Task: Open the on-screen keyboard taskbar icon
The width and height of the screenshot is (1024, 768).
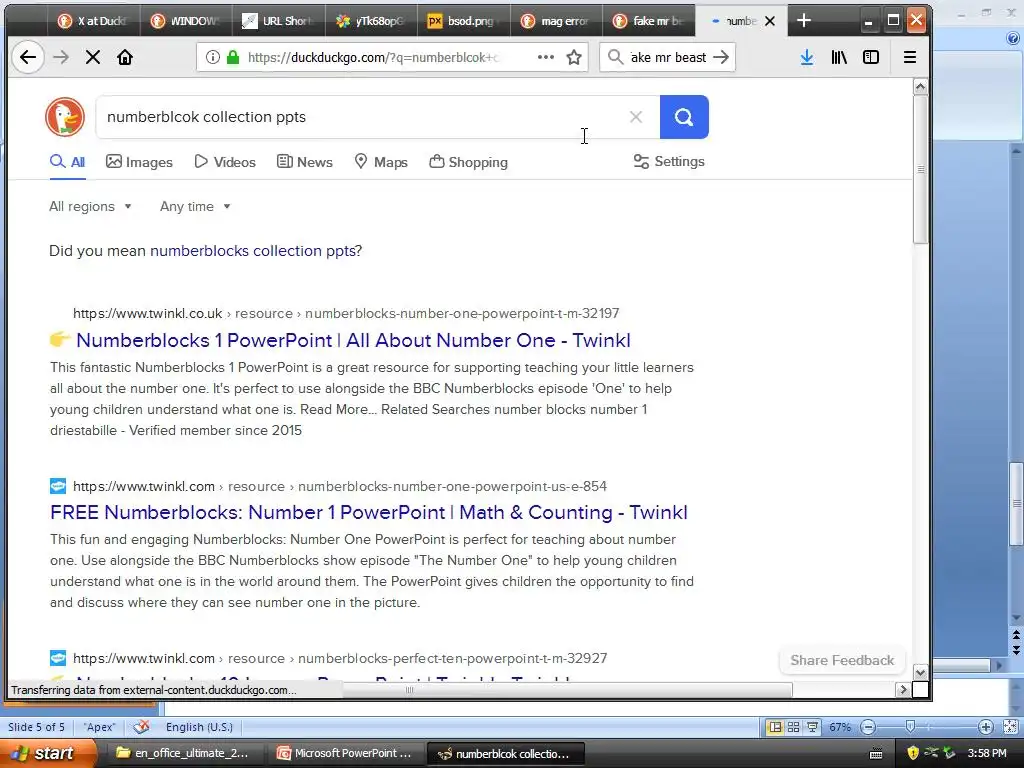Action: (876, 754)
